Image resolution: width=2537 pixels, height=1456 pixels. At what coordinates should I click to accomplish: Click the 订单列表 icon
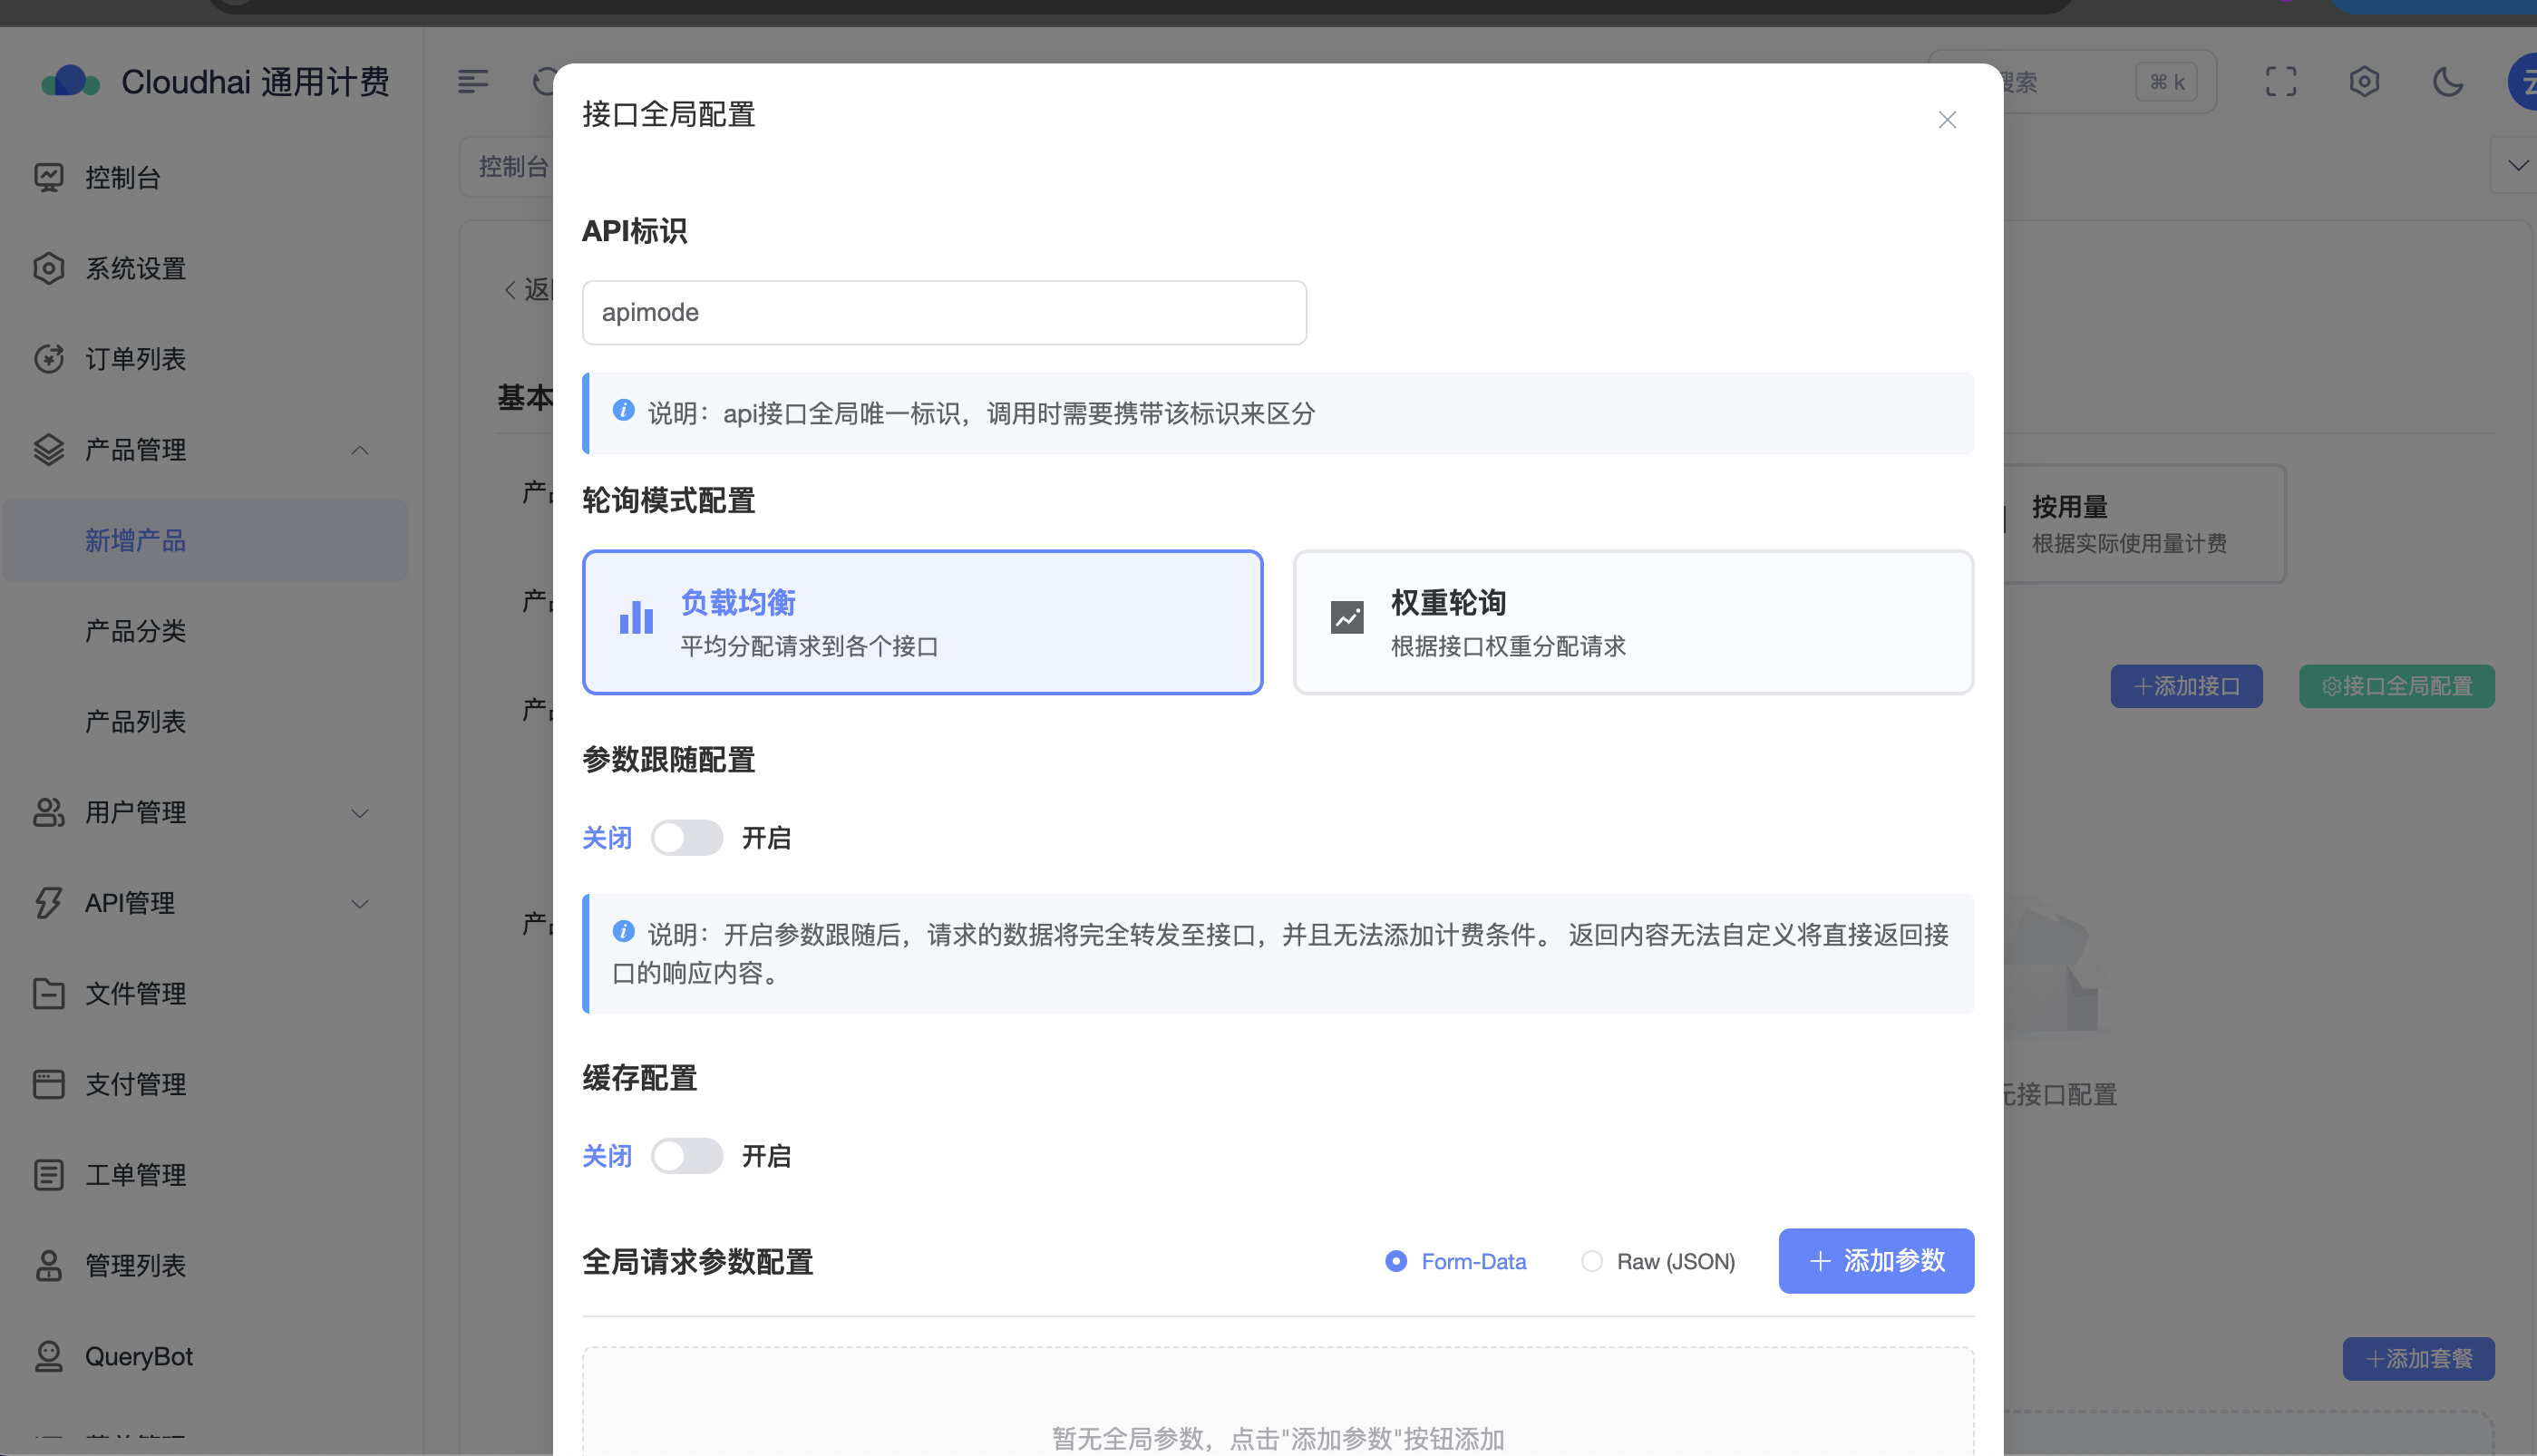48,358
